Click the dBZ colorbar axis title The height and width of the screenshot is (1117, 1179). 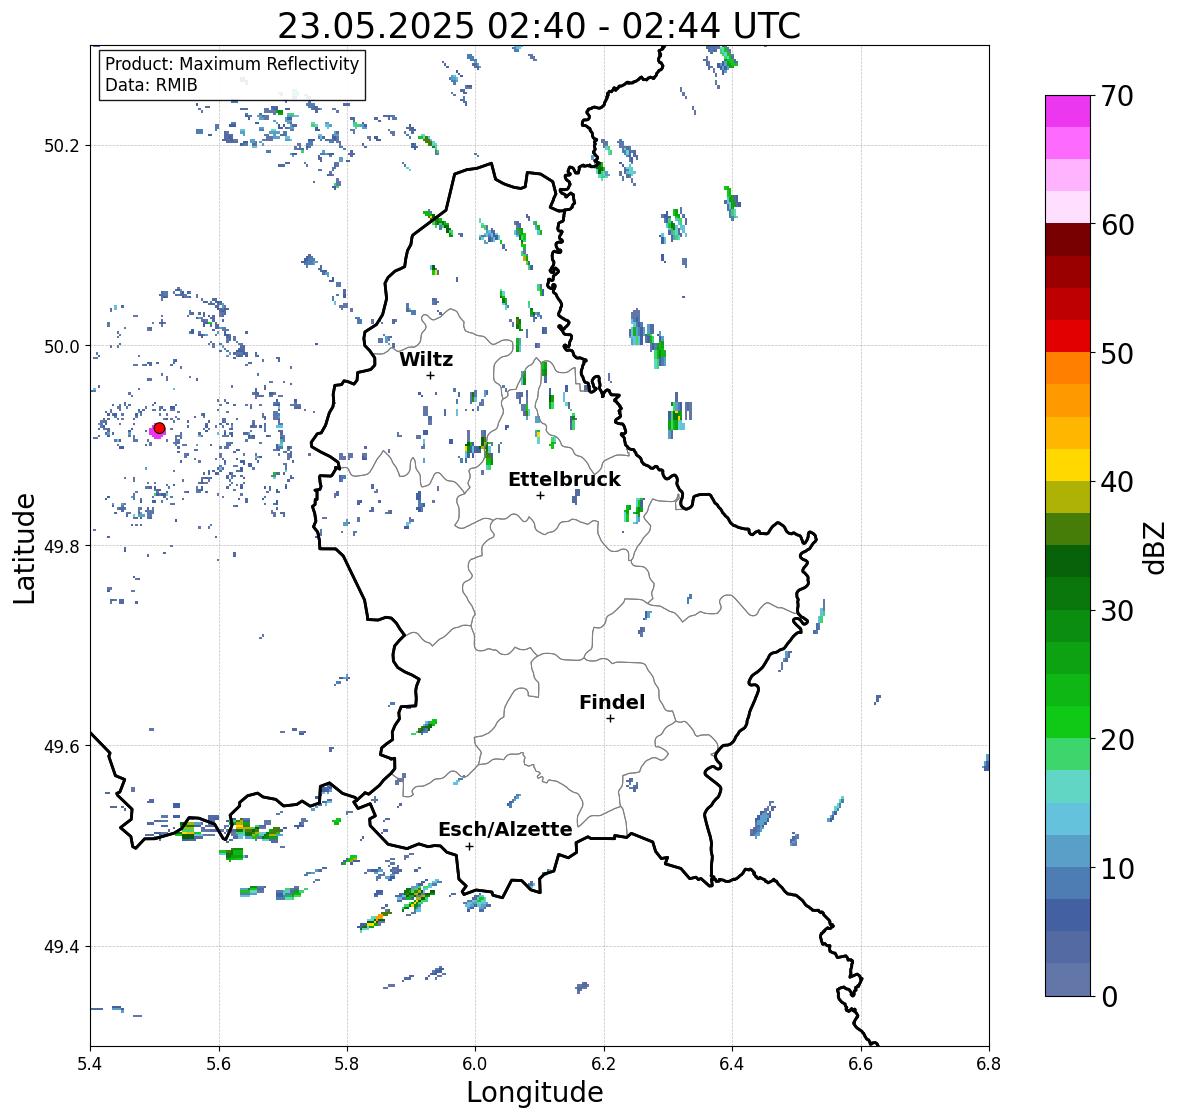pyautogui.click(x=1156, y=547)
